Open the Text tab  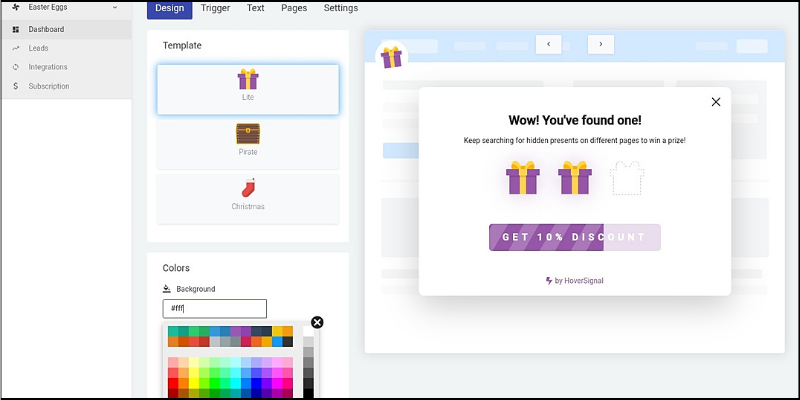(x=256, y=8)
